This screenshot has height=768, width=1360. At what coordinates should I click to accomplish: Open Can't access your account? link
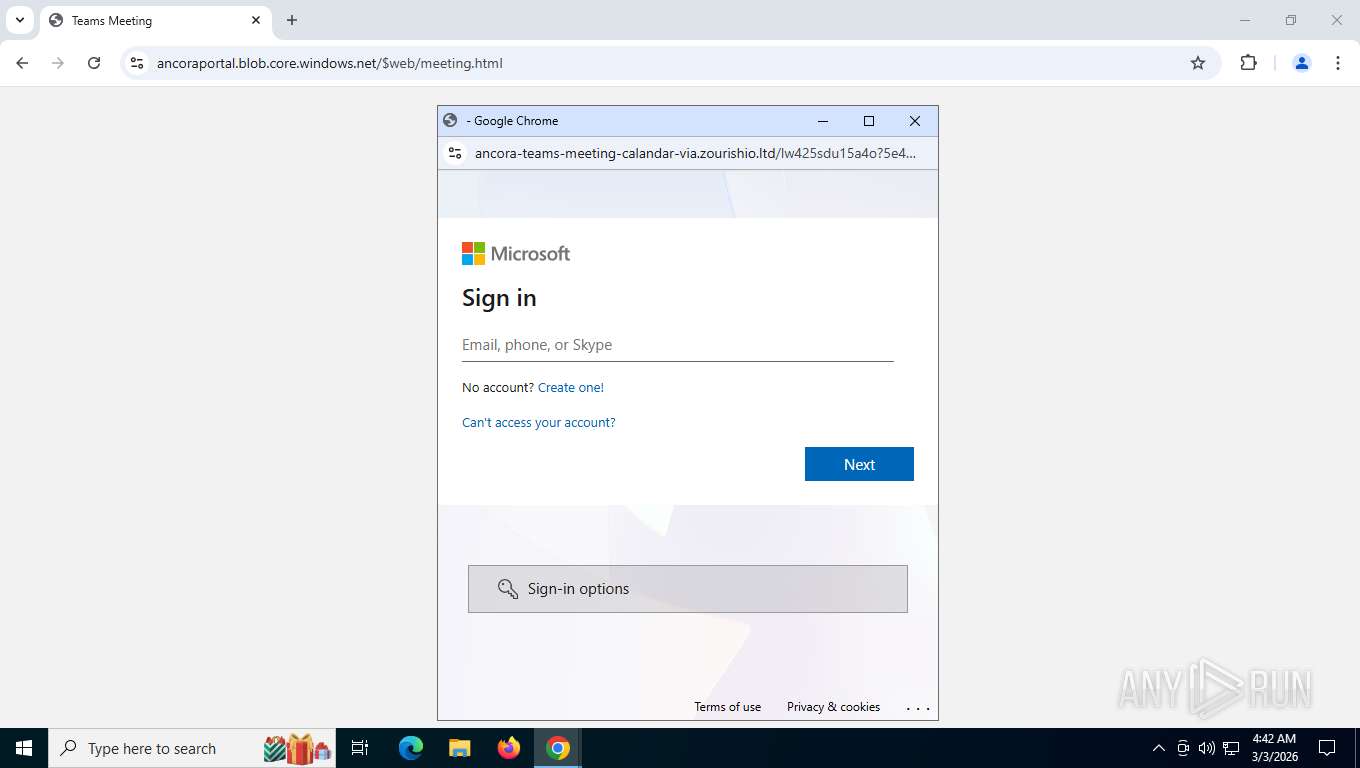[539, 423]
